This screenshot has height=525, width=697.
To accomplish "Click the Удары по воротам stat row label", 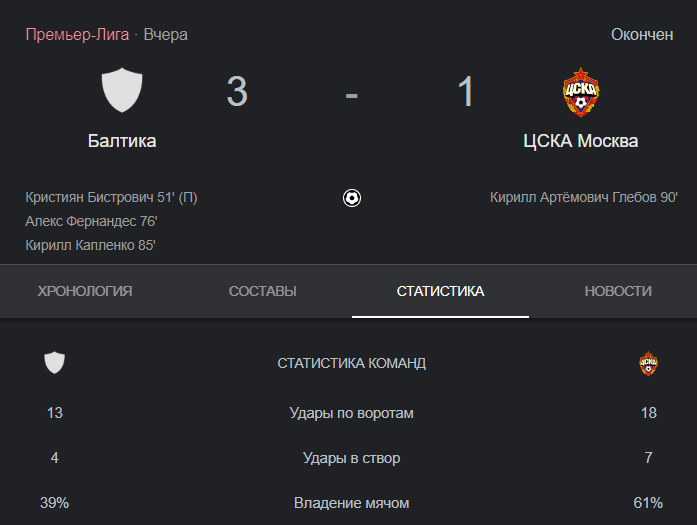I will [352, 413].
